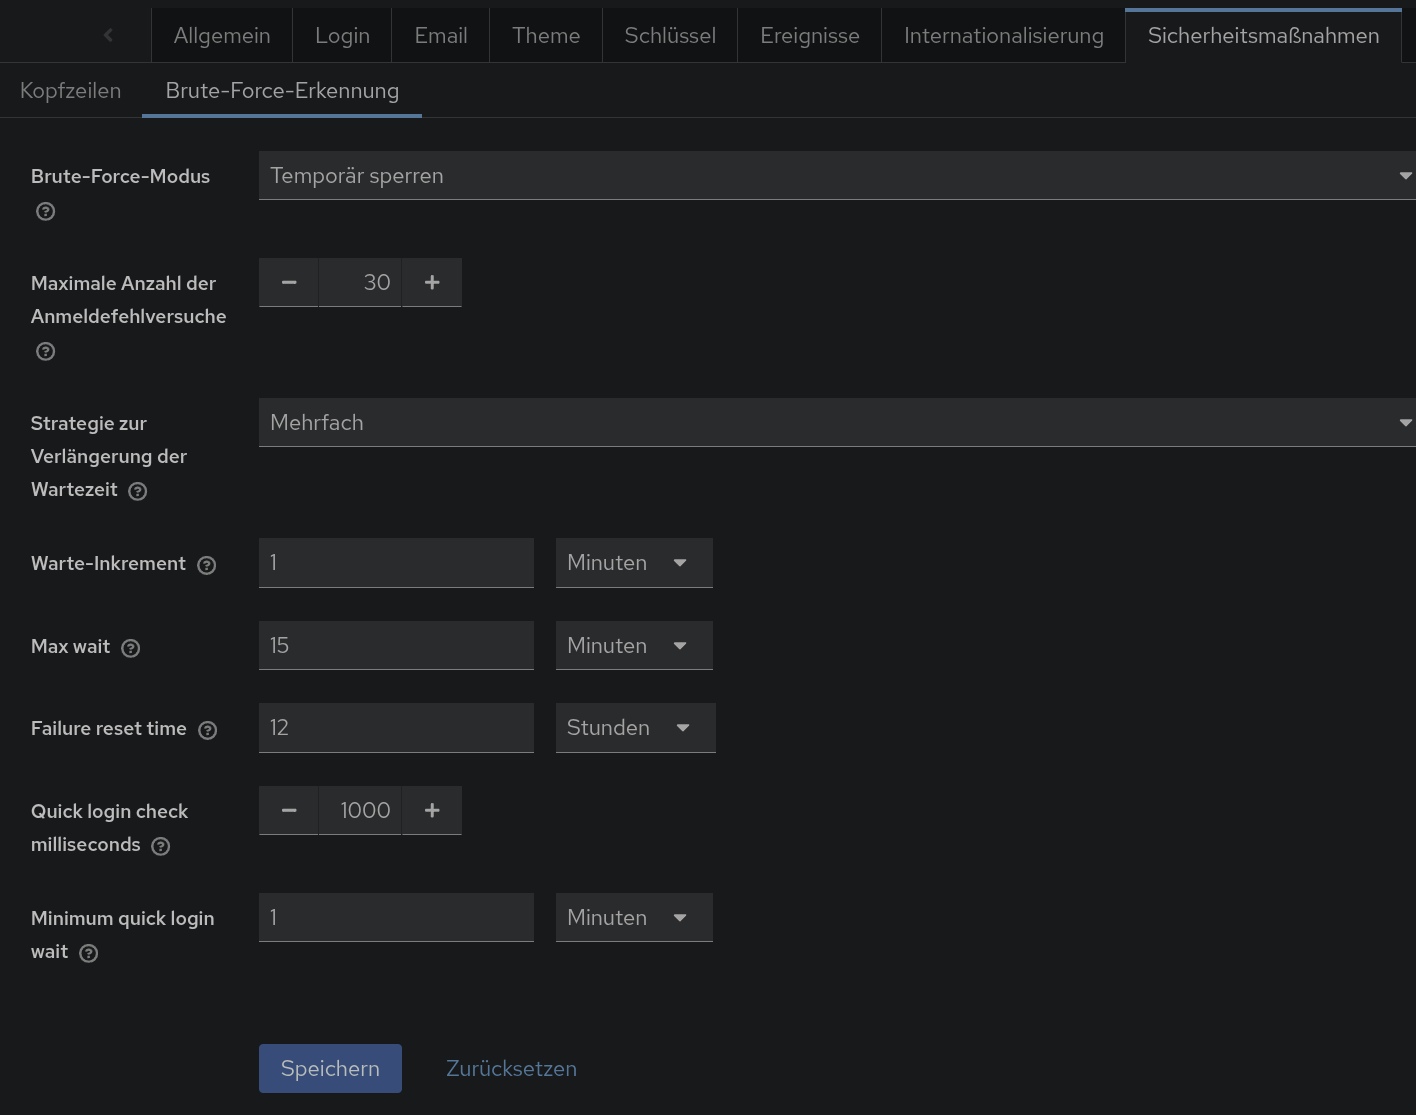Click help icon next to Brute-Force-Modus
The height and width of the screenshot is (1115, 1416).
45,211
